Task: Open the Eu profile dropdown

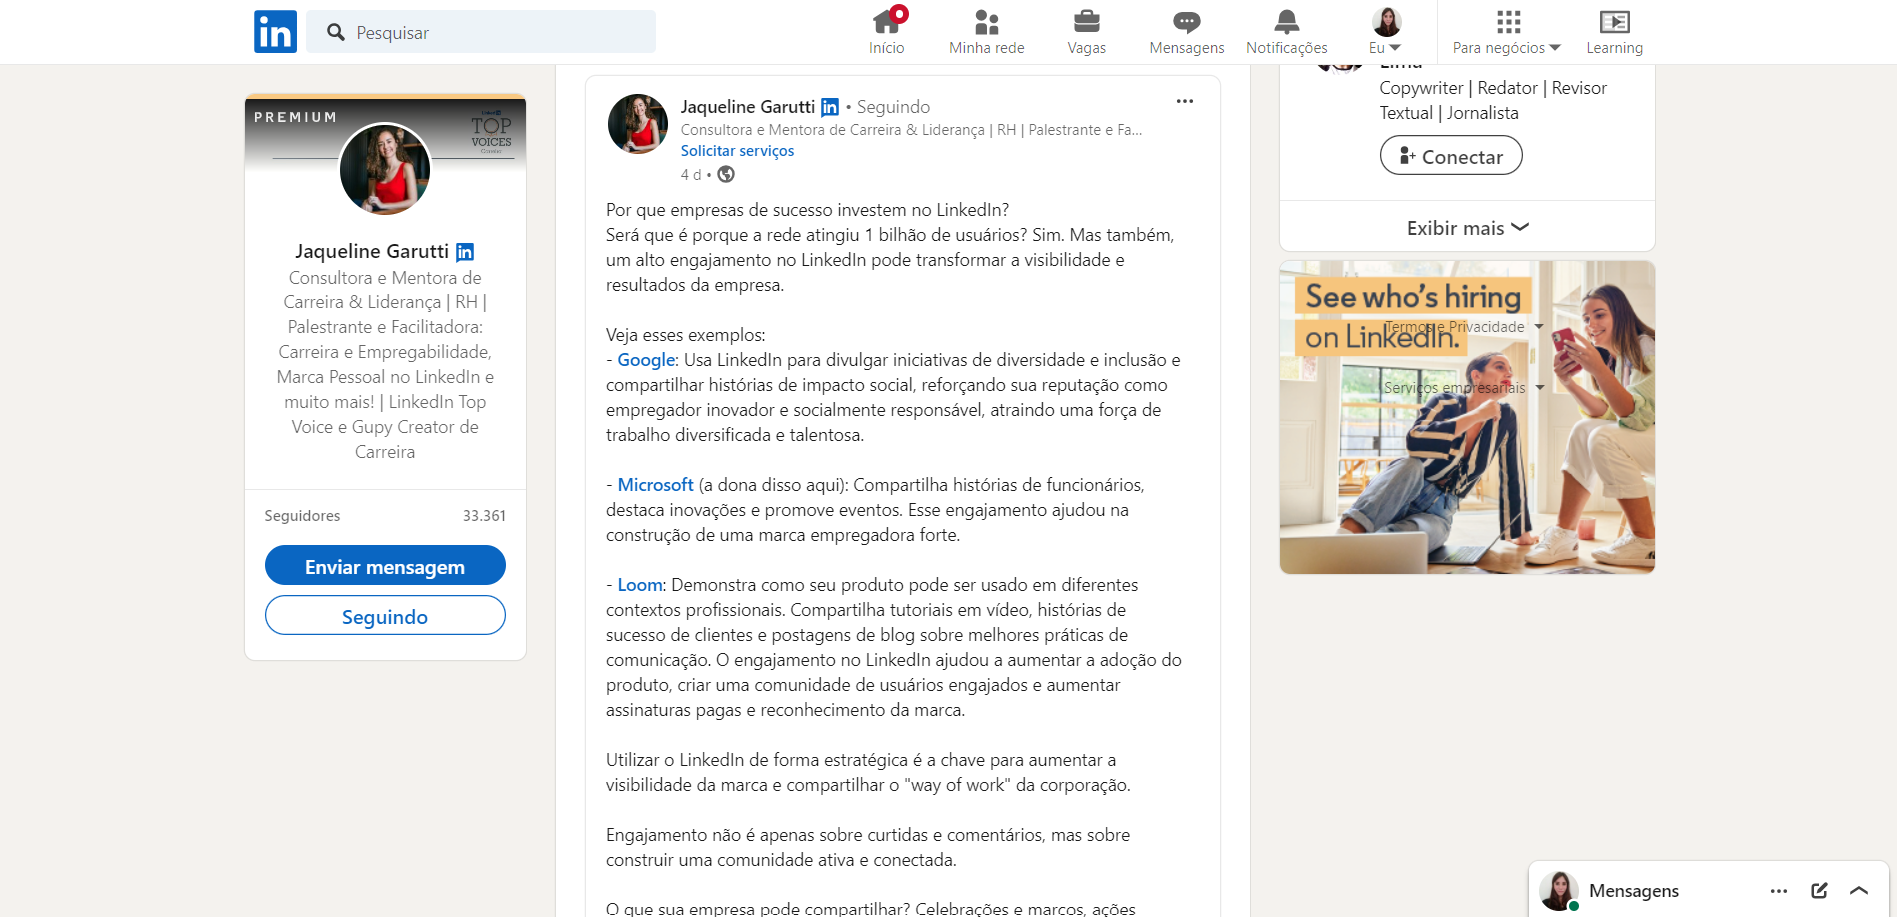Action: coord(1386,32)
